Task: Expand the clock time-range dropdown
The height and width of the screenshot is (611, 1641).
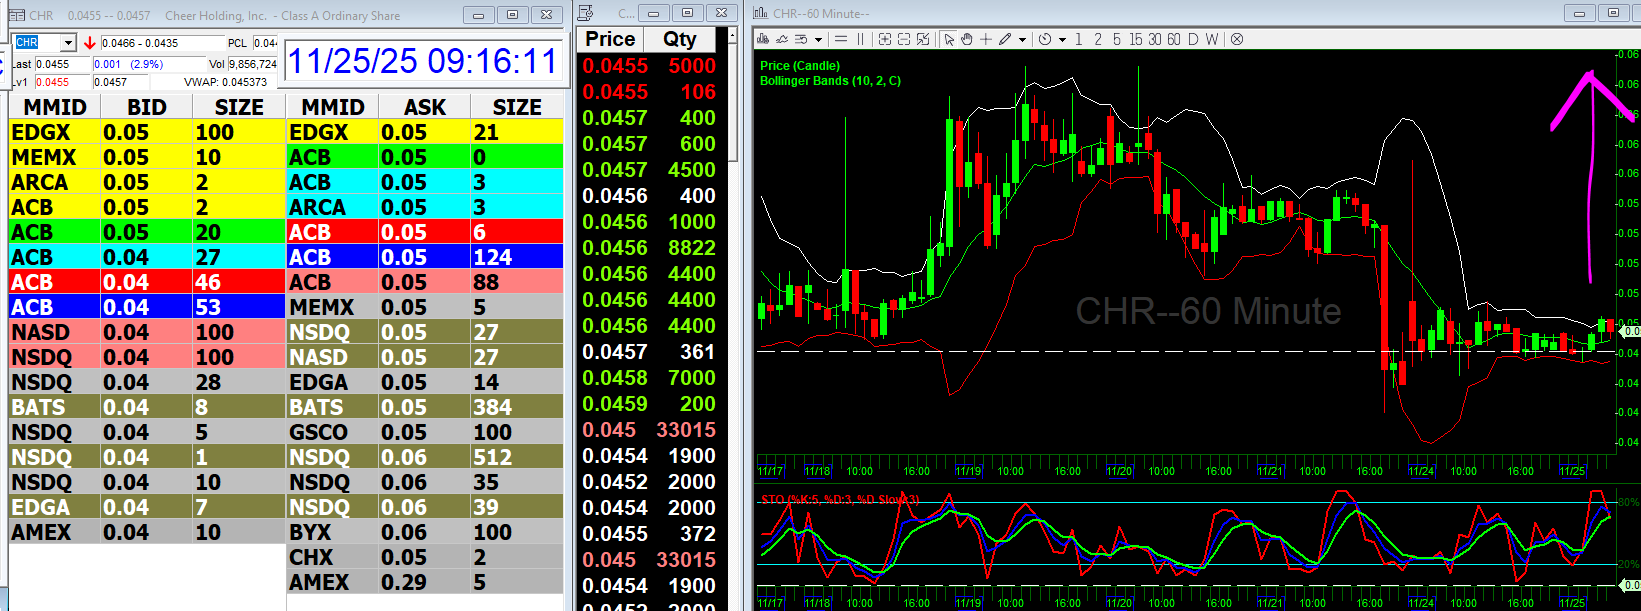Action: tap(1062, 40)
